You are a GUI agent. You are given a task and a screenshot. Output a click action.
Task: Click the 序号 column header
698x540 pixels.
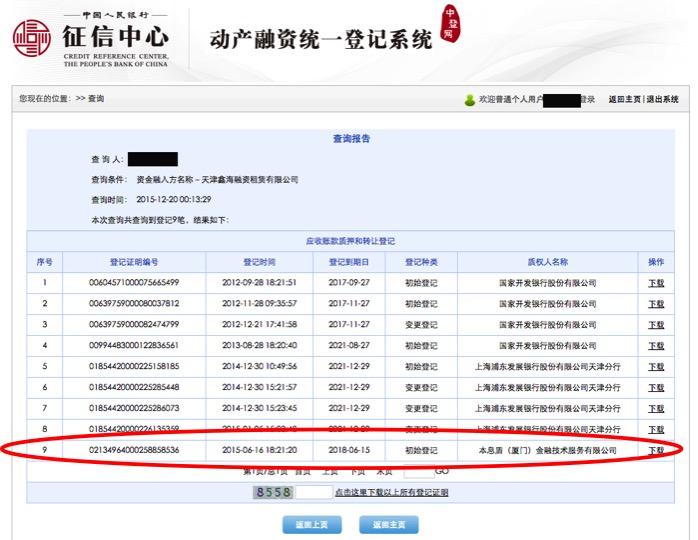click(45, 262)
